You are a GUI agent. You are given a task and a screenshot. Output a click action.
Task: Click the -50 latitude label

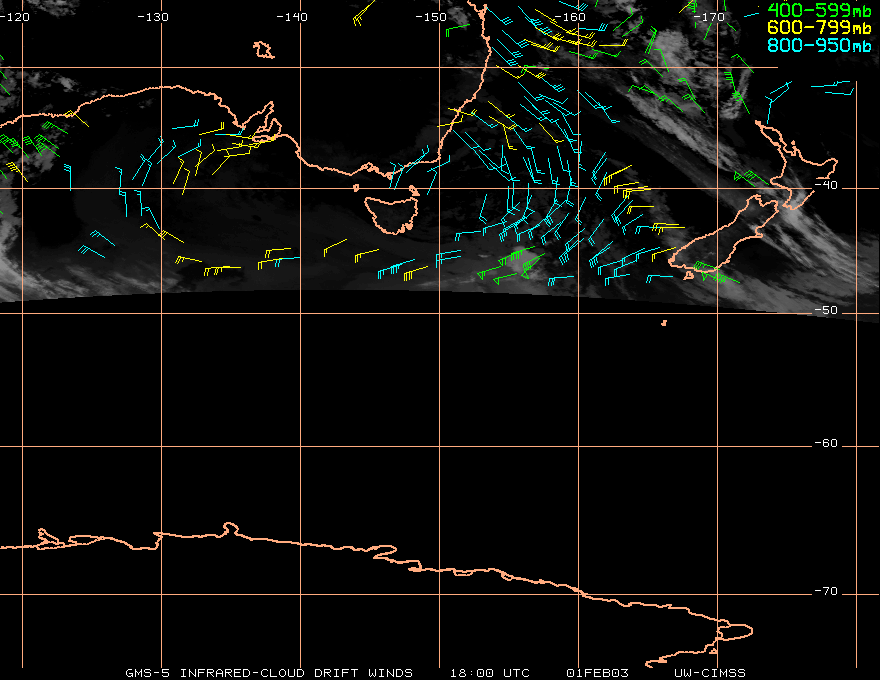point(826,310)
